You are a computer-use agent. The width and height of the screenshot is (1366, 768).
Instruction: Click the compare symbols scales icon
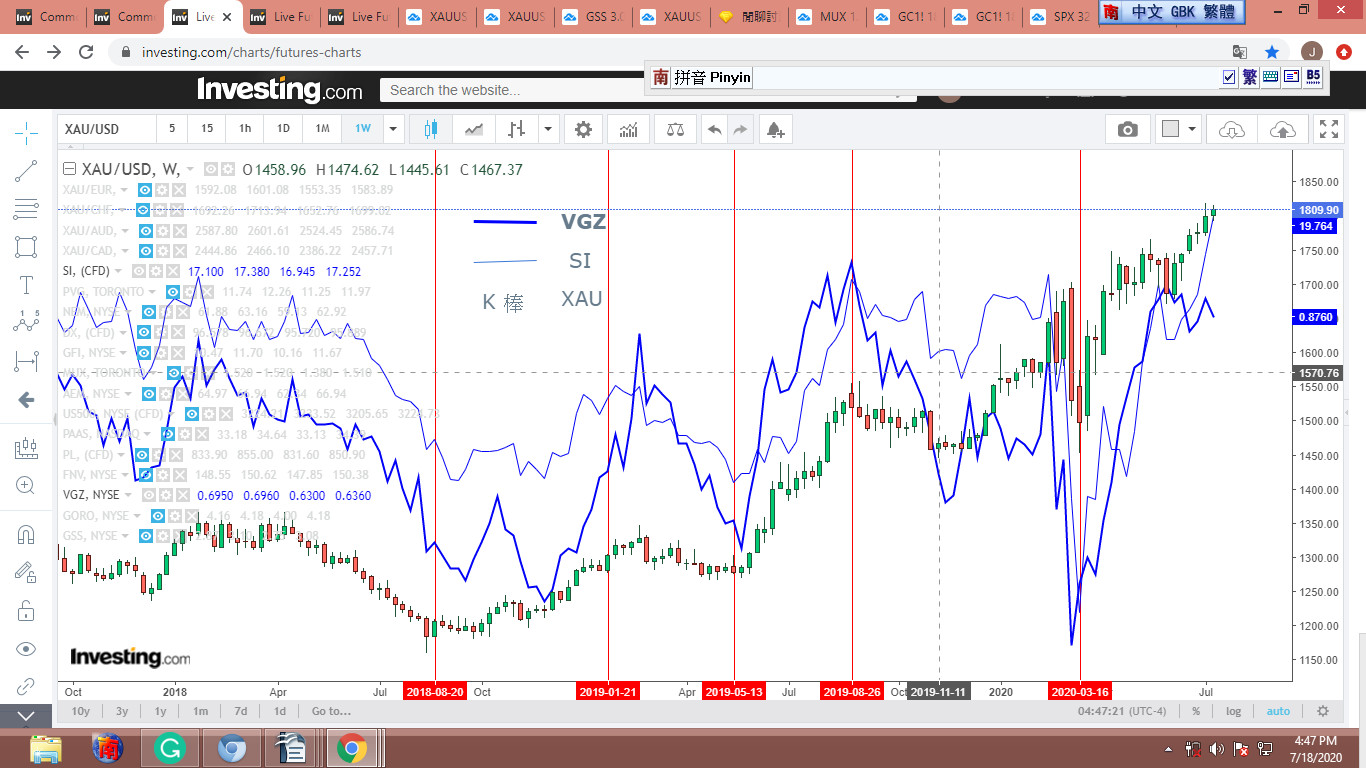tap(675, 129)
